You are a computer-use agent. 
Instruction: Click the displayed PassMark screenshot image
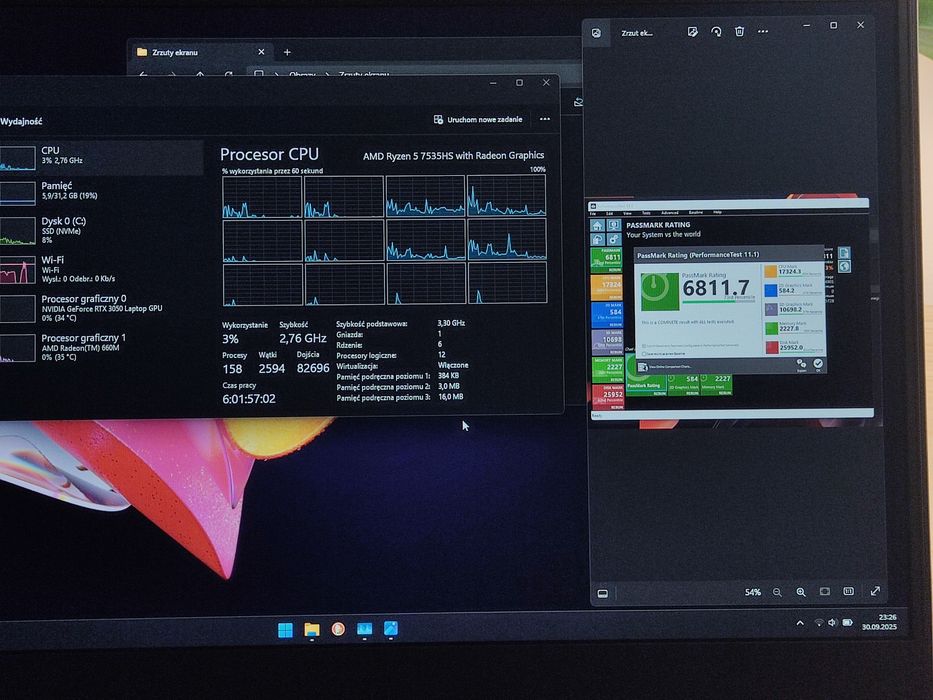(x=731, y=310)
